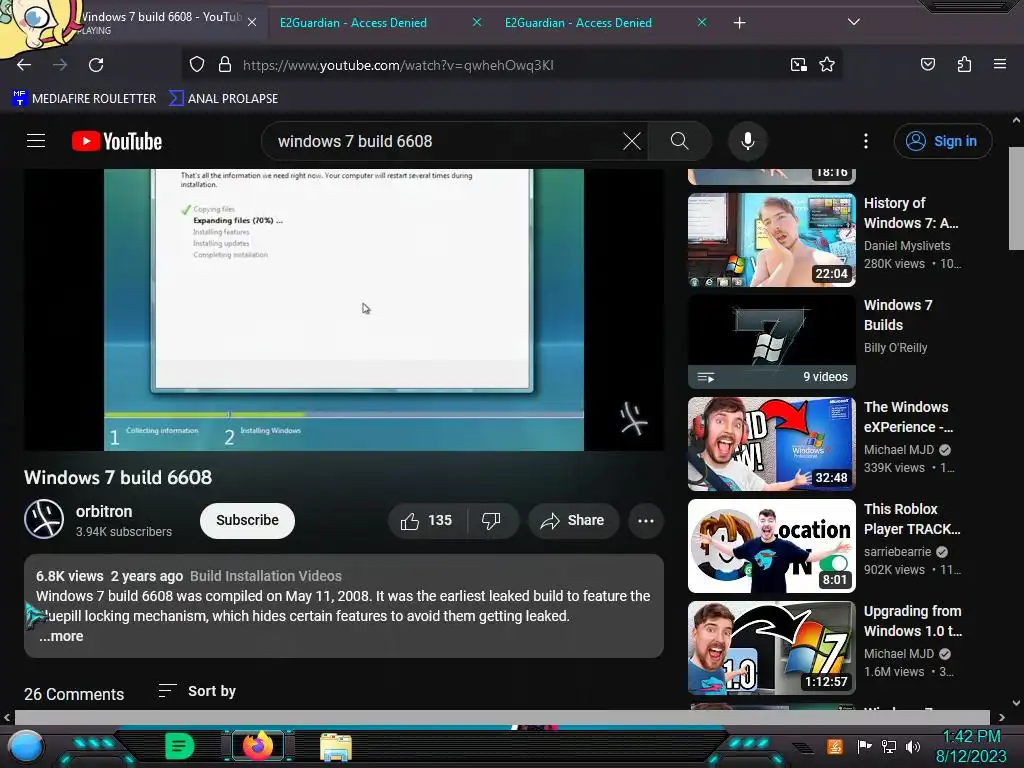Open the network tray icon
1024x768 pixels.
[x=888, y=746]
